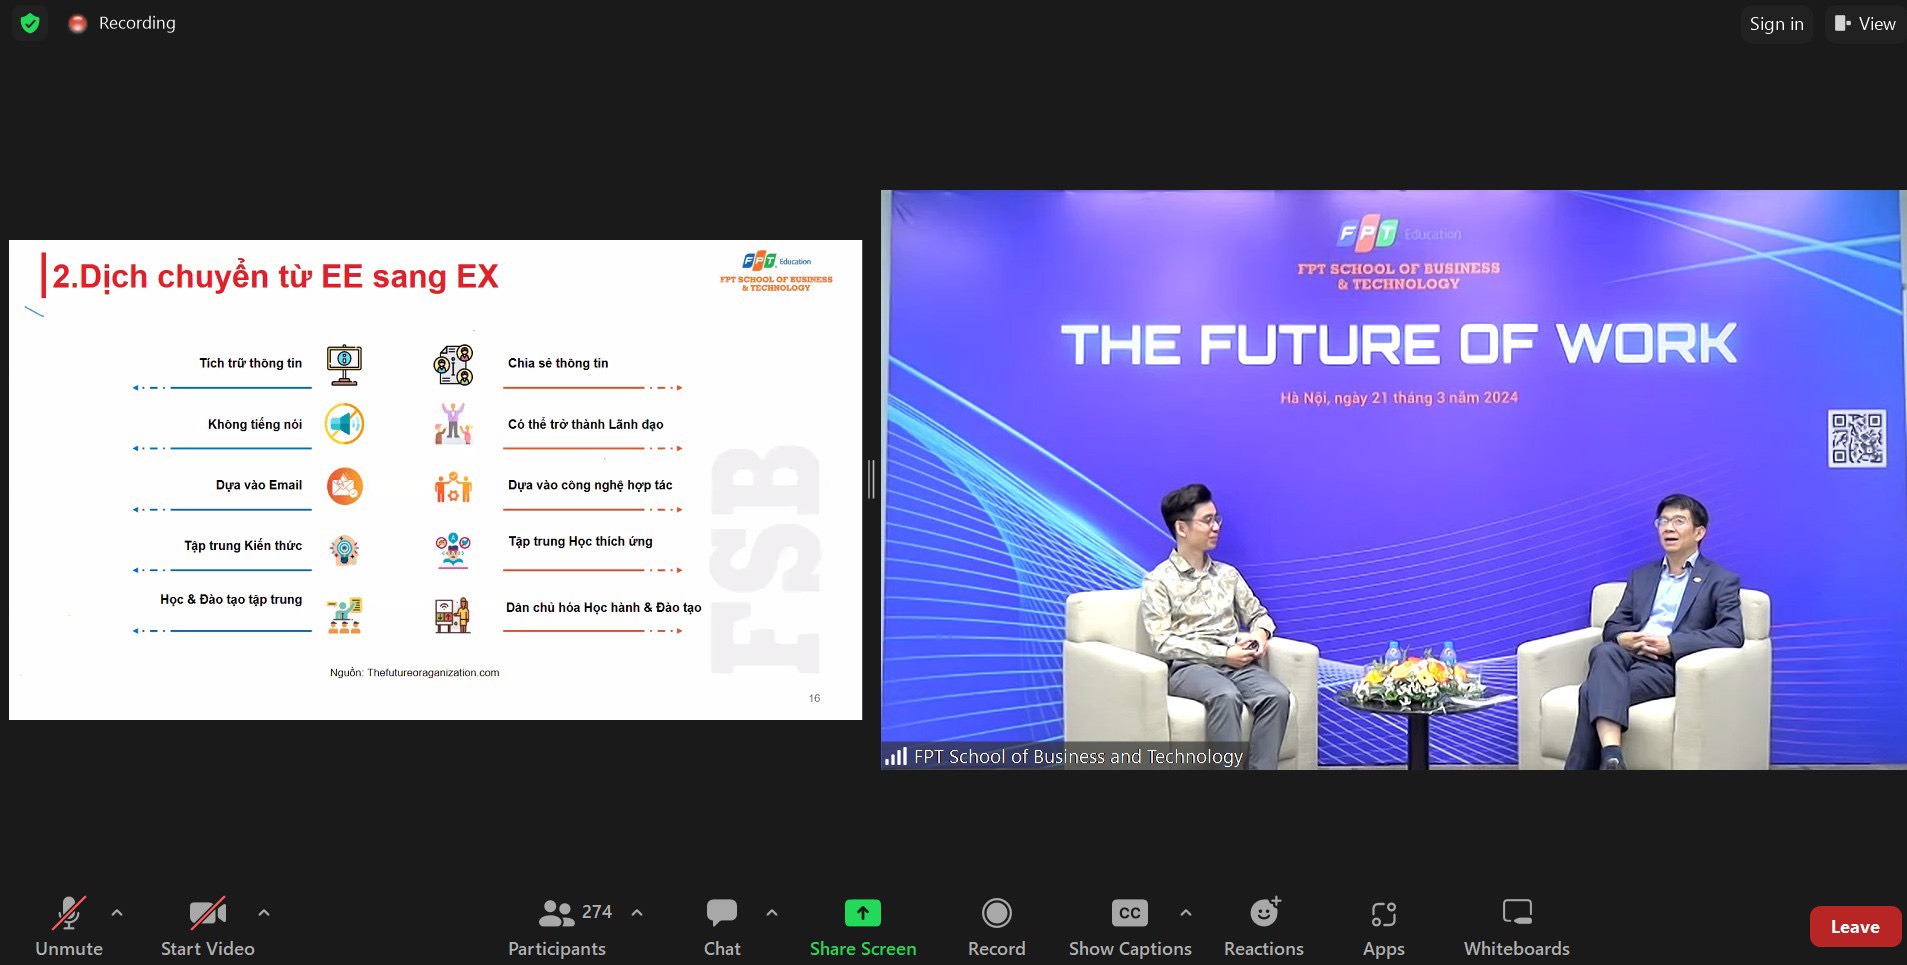1907x965 pixels.
Task: Click the 'Tích trữ thông tin' monitor icon
Action: click(344, 365)
